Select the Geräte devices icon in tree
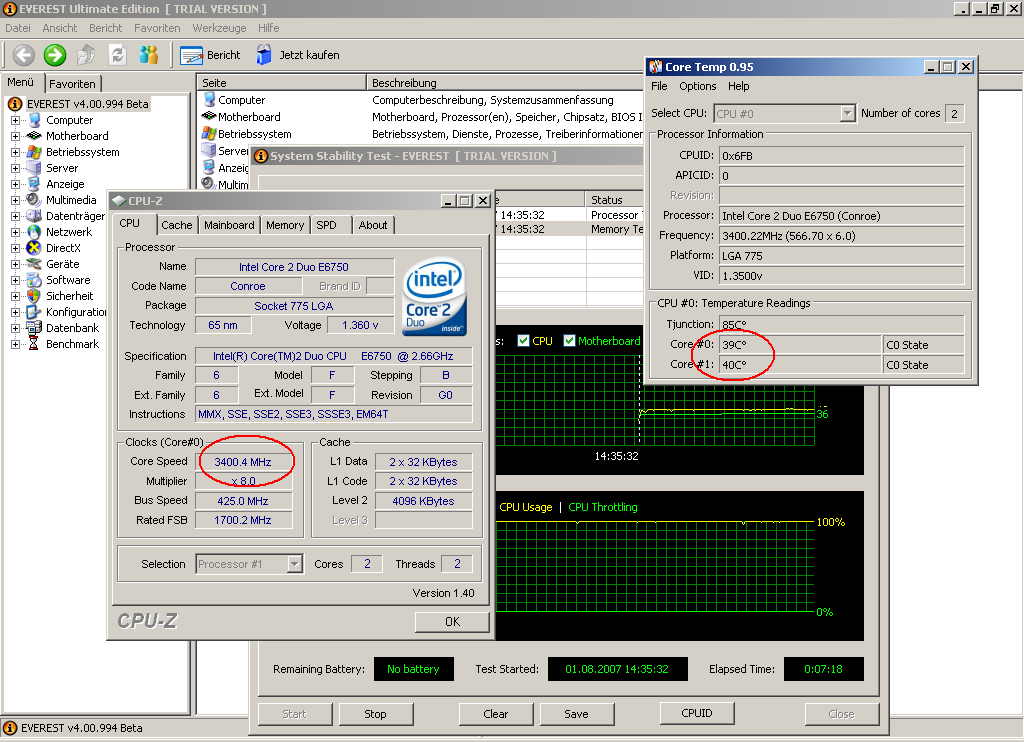 (35, 264)
